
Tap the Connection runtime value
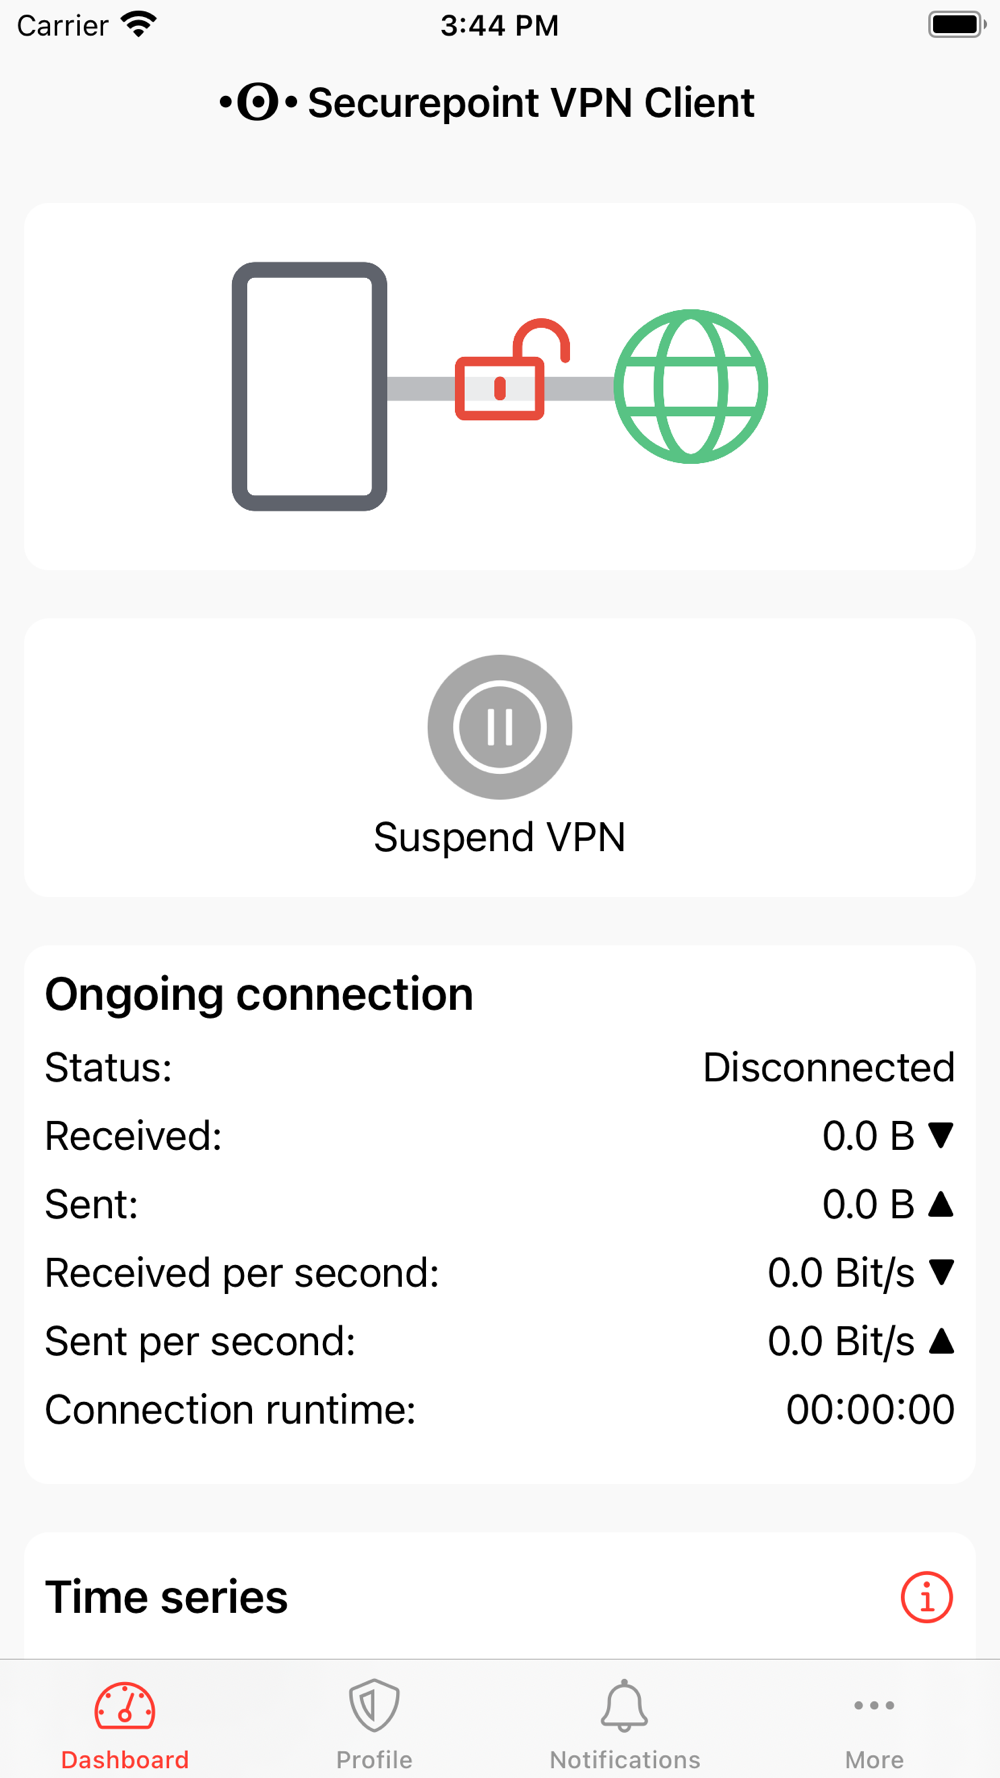(x=870, y=1409)
